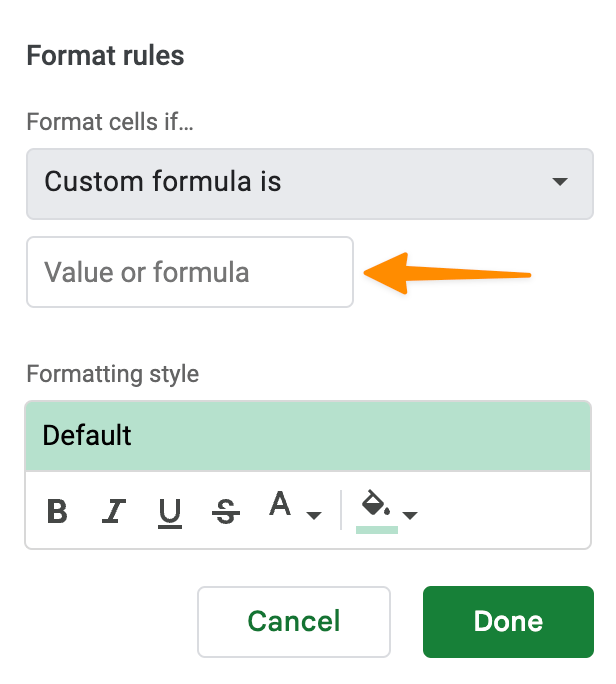Select the Default formatting style preview
This screenshot has height=684, width=616.
[309, 436]
